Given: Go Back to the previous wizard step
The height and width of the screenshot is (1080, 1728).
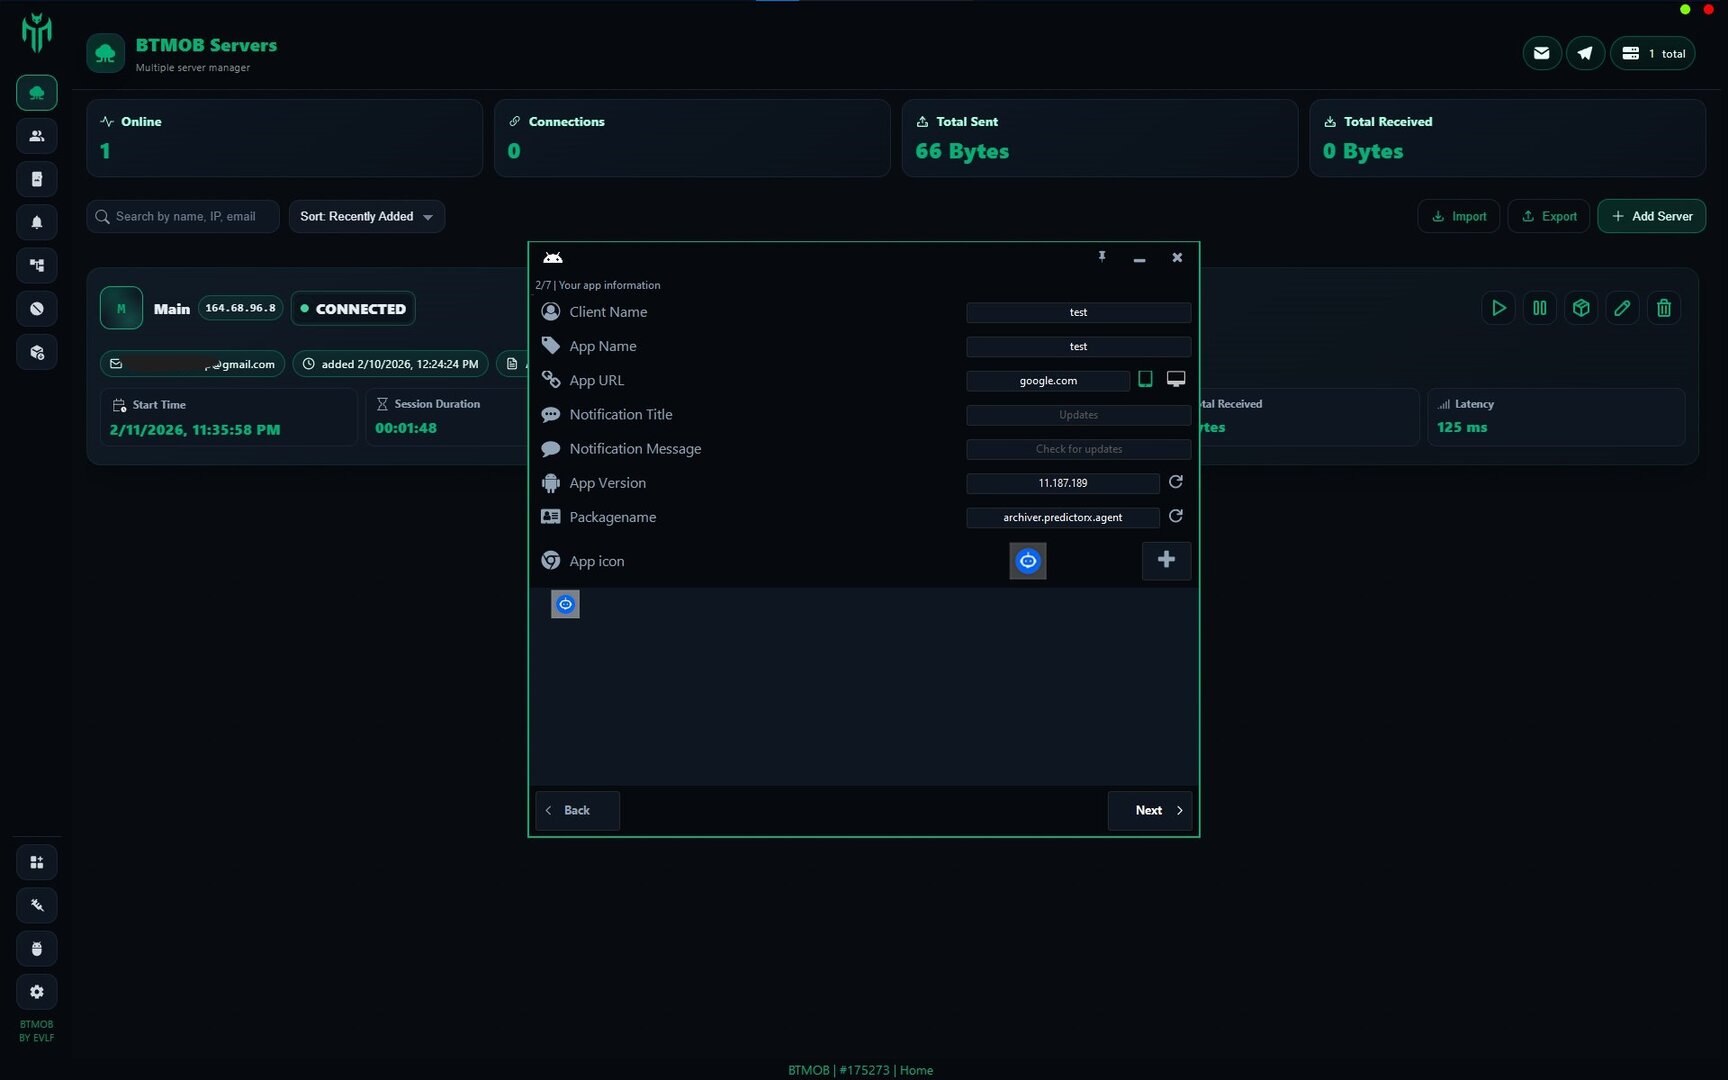Looking at the screenshot, I should [577, 810].
